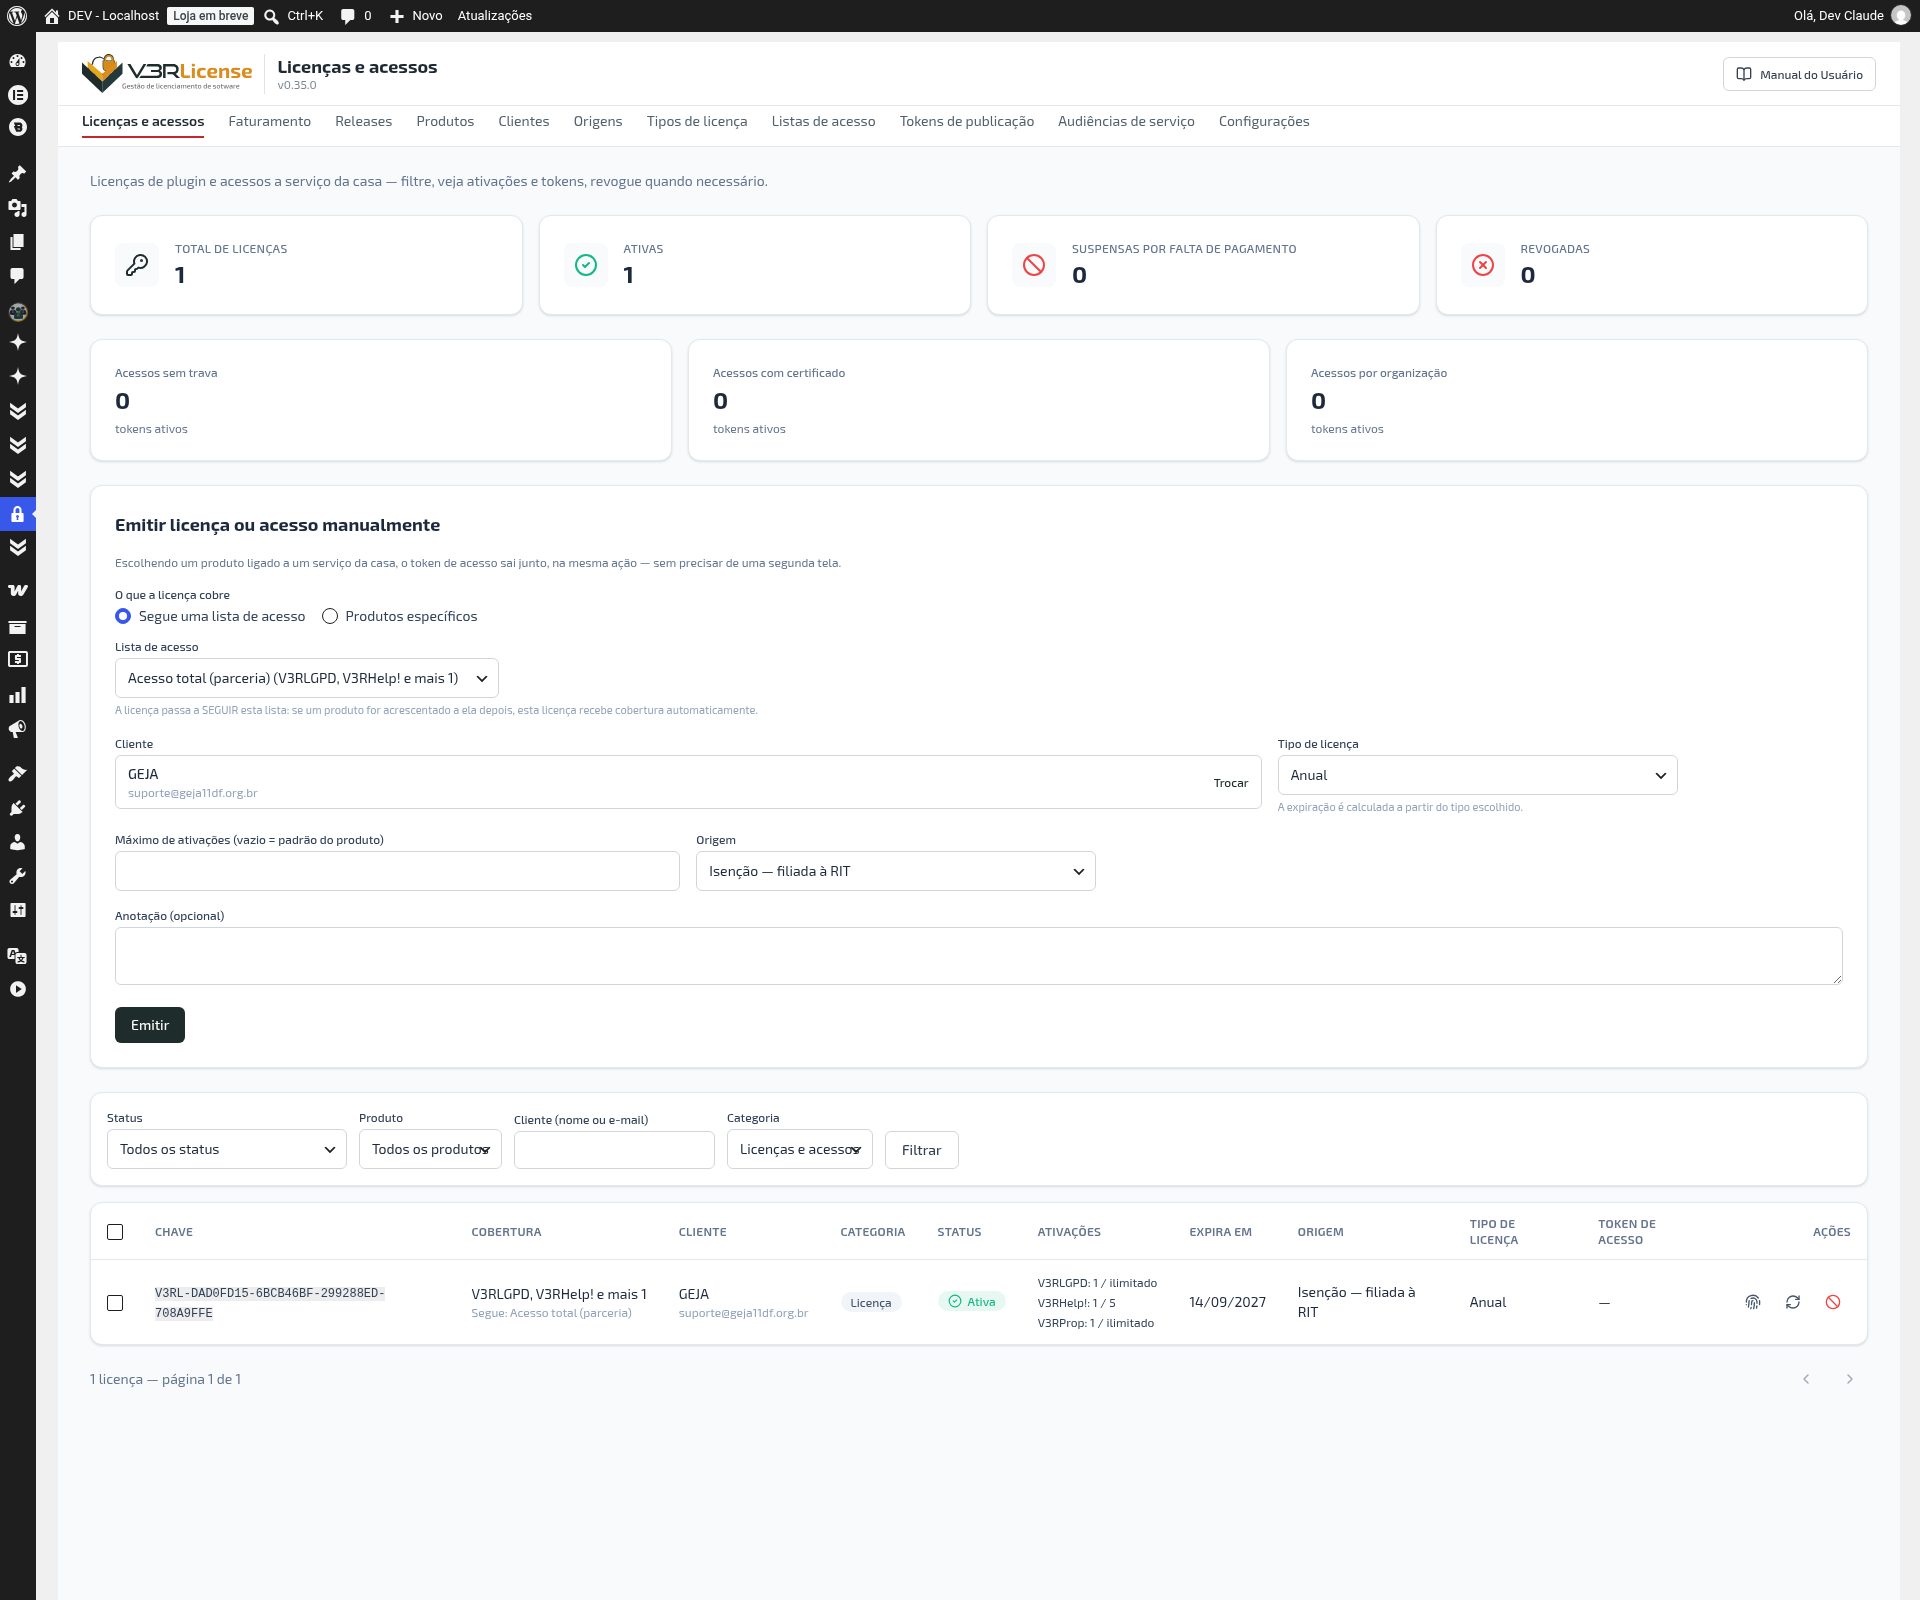Viewport: 1920px width, 1600px height.
Task: Click the 'Anotação (opcional)' text area
Action: pyautogui.click(x=978, y=956)
